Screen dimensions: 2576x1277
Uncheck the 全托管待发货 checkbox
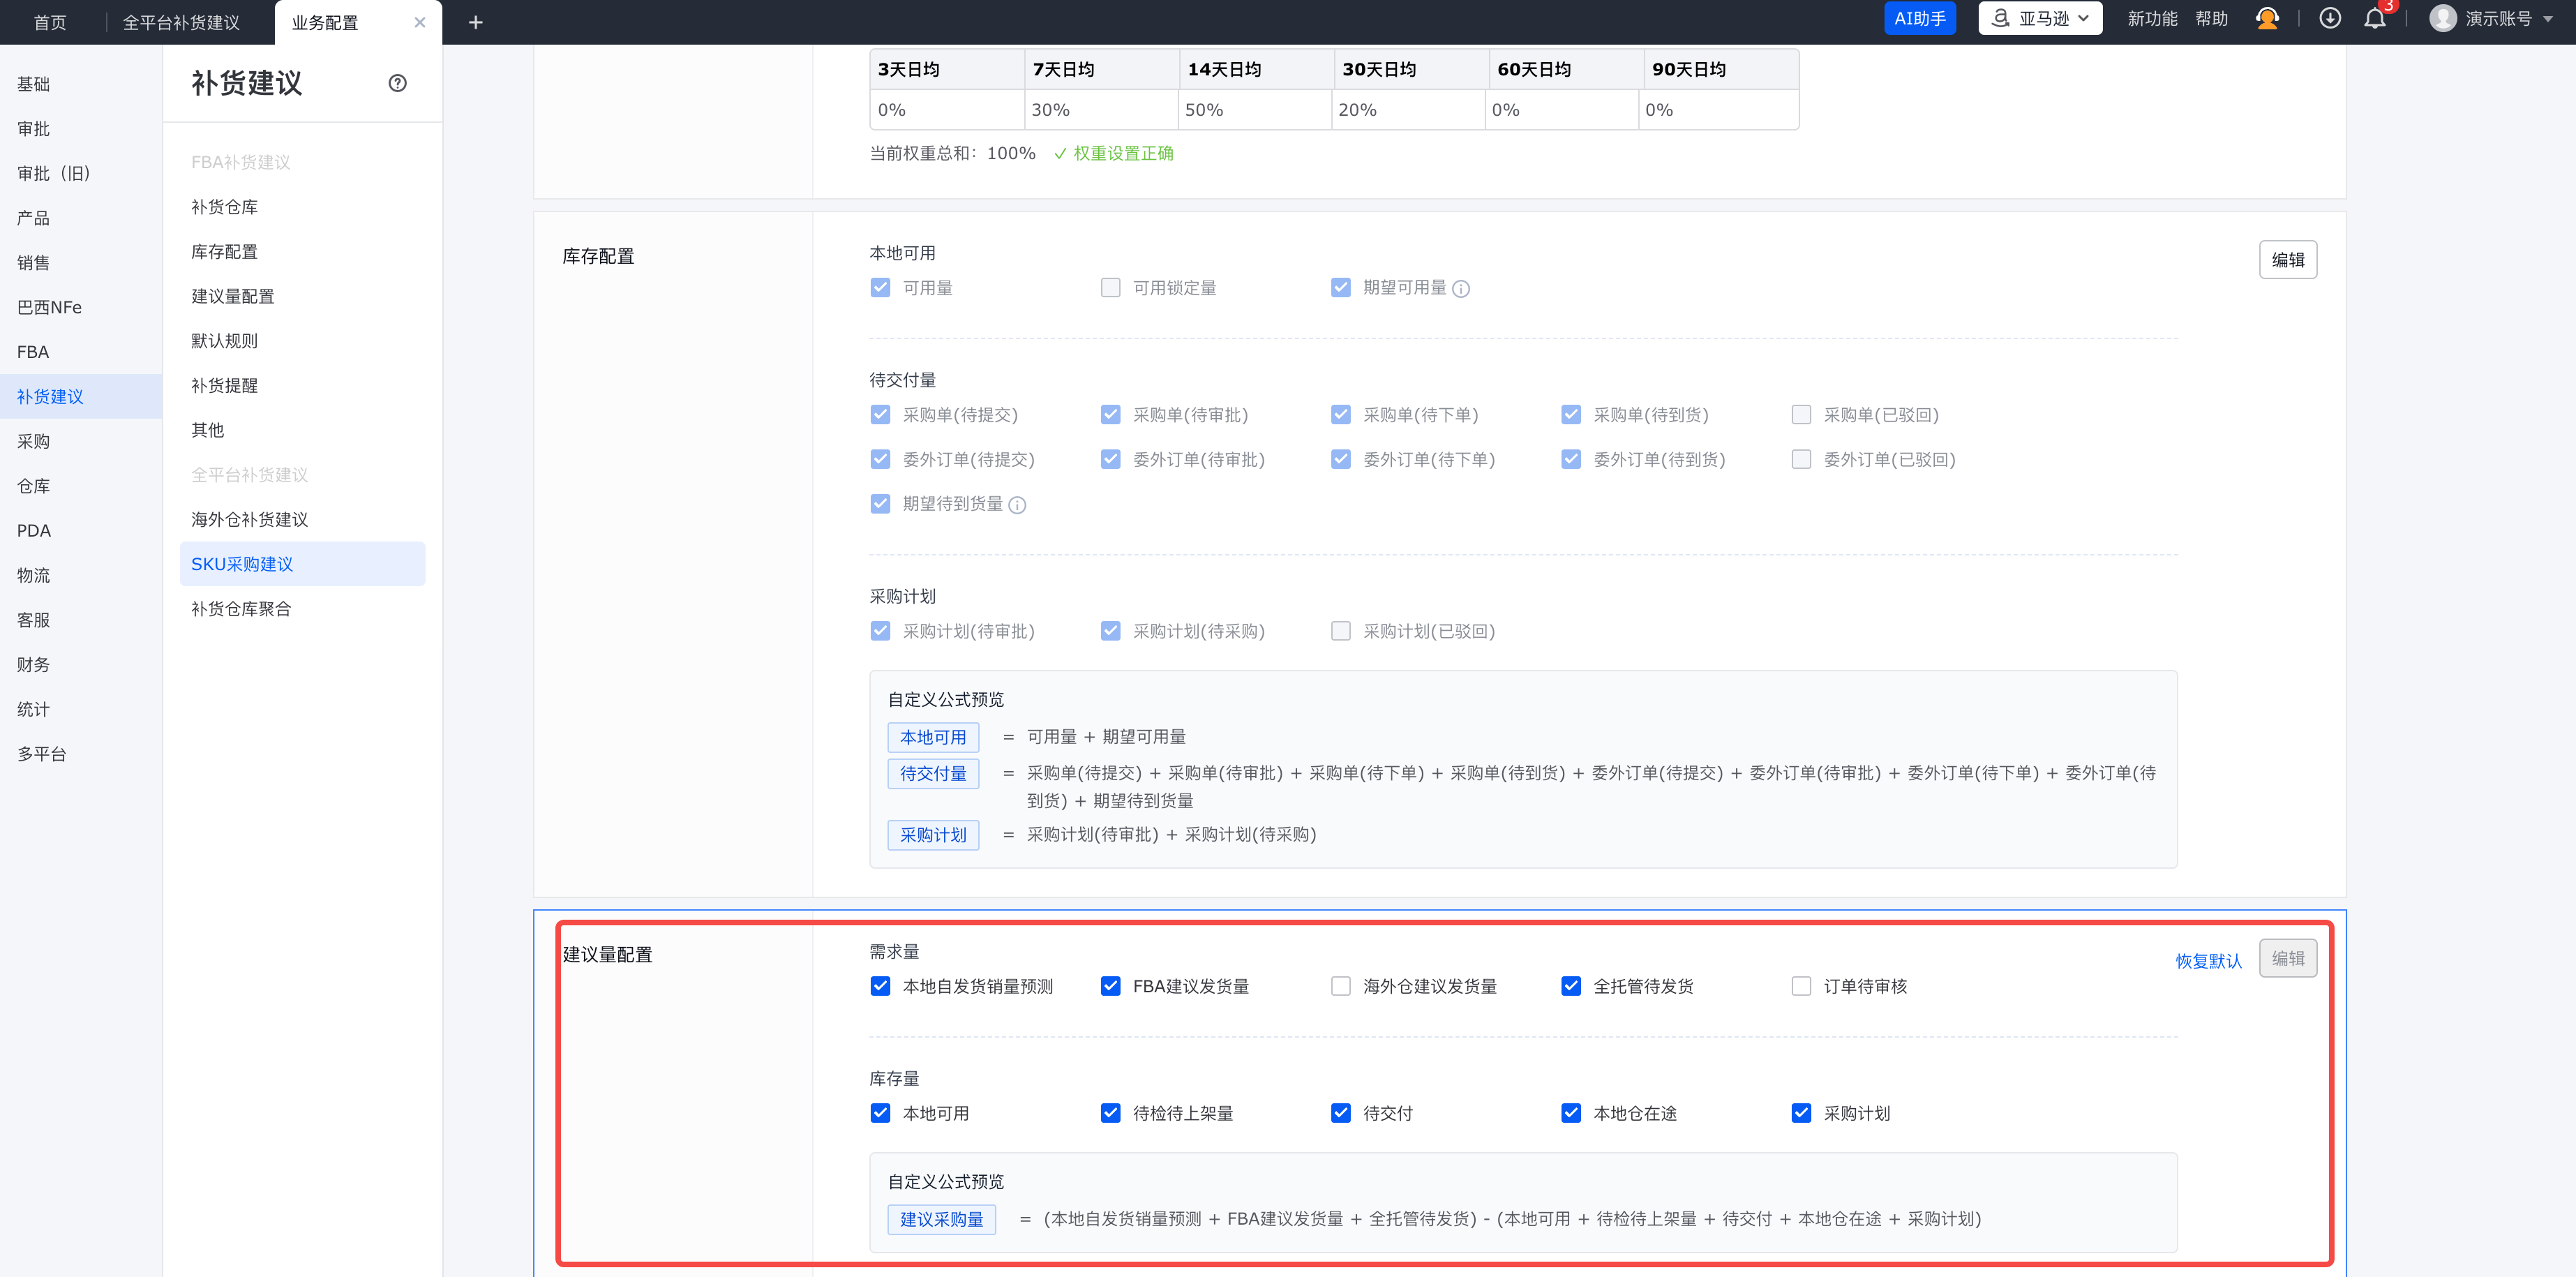(1571, 986)
